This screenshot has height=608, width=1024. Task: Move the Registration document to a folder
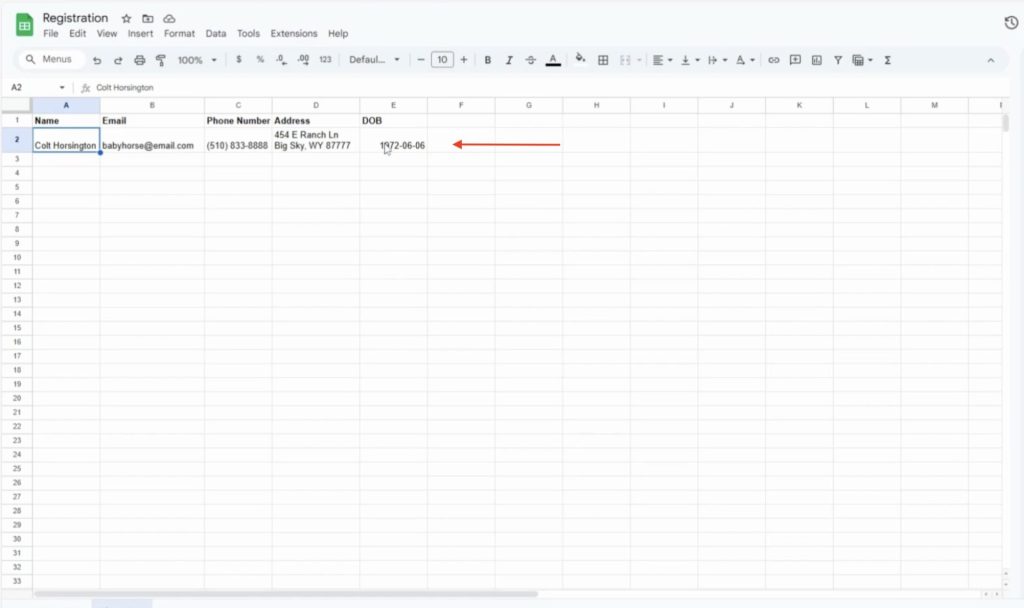[148, 19]
